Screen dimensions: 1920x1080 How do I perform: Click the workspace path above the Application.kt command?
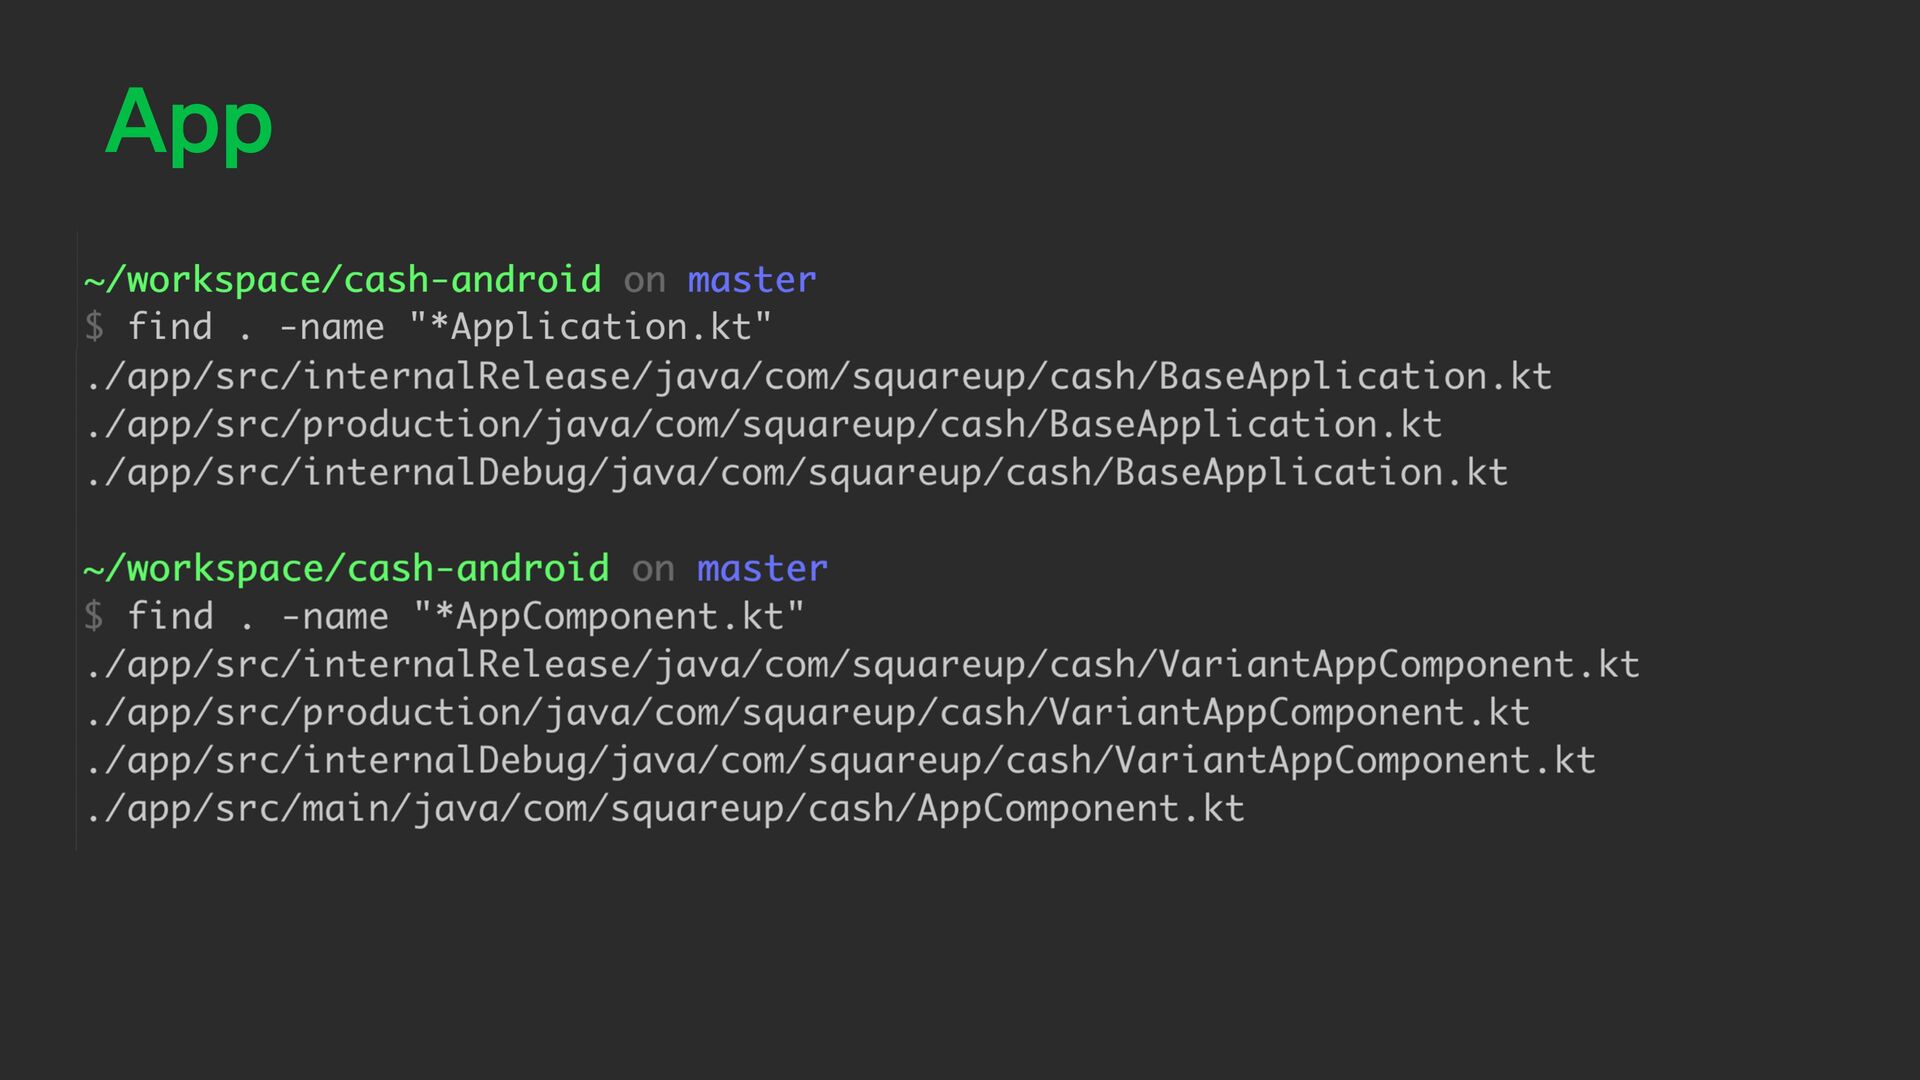[x=342, y=280]
